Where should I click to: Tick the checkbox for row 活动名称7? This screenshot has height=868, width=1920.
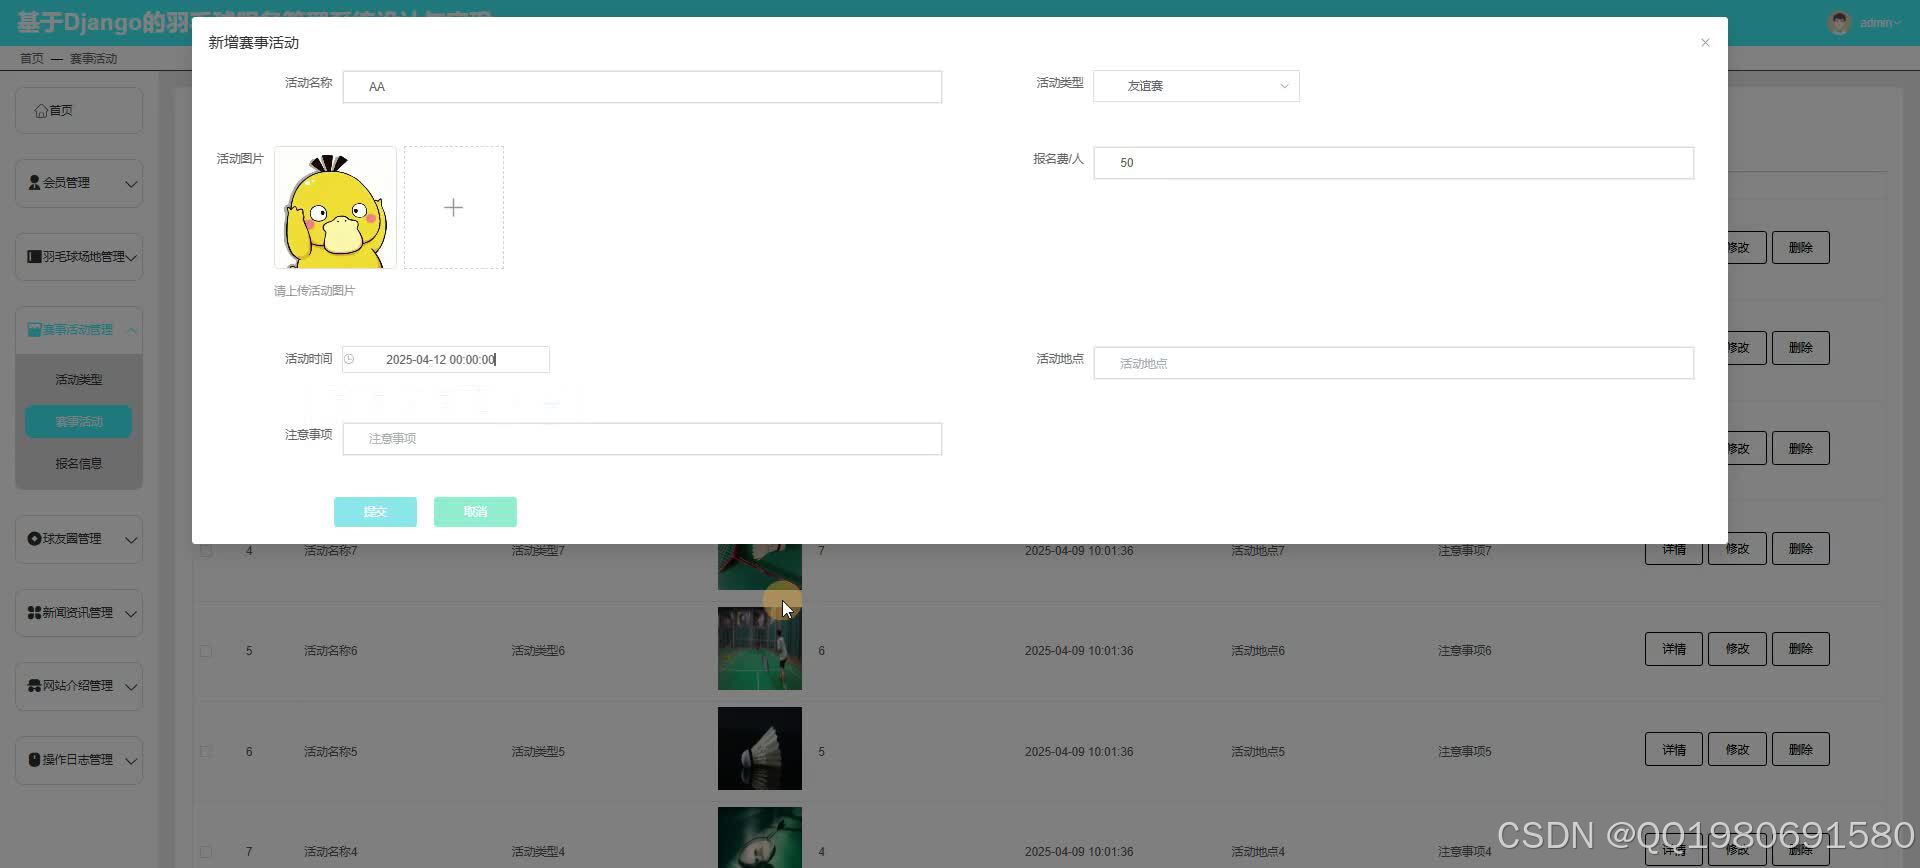[206, 551]
